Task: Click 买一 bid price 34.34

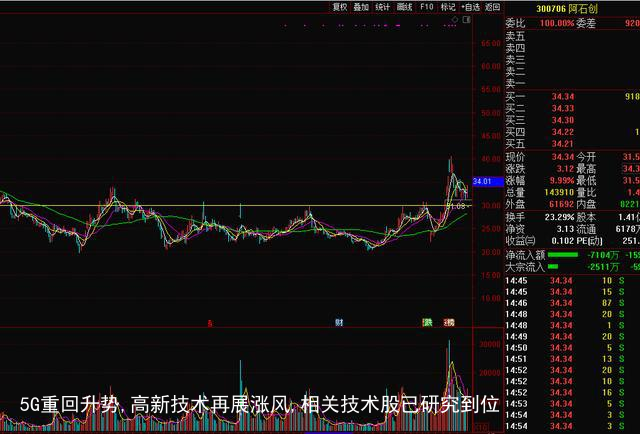Action: click(x=563, y=97)
